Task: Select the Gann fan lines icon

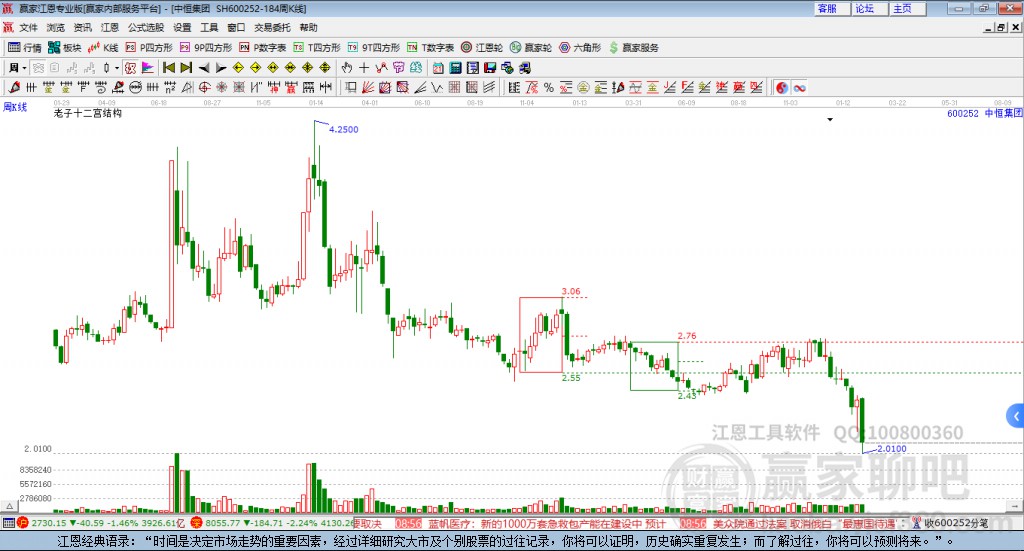Action: point(368,87)
